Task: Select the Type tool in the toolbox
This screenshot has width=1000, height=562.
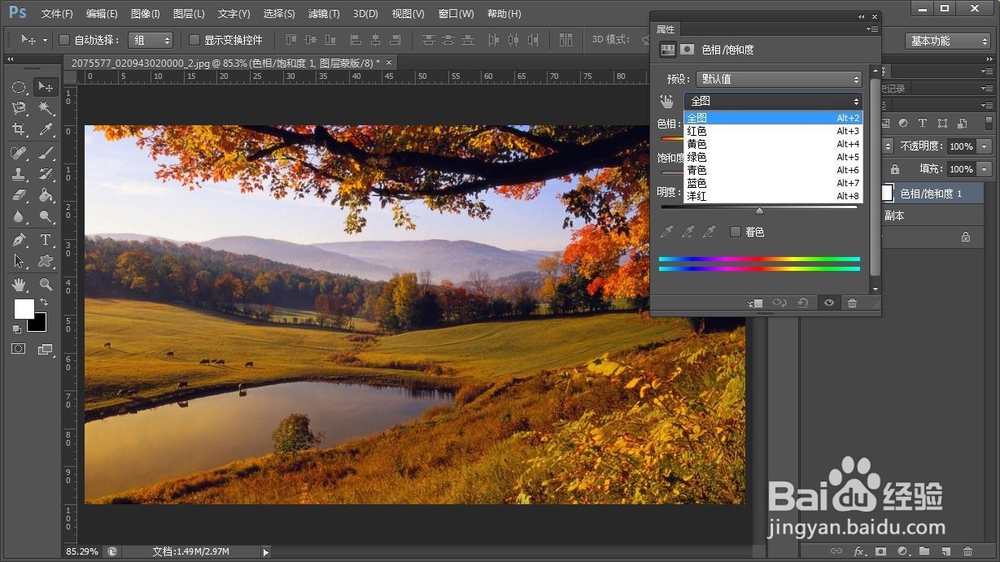Action: point(45,240)
